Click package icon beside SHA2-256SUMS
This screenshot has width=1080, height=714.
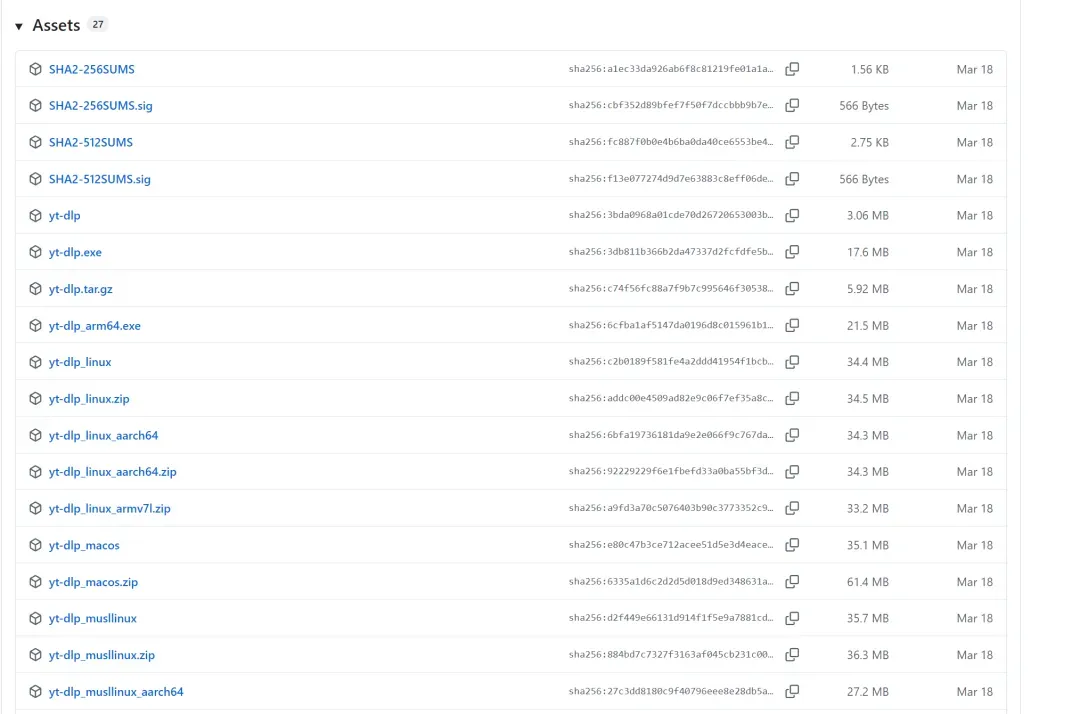tap(35, 69)
